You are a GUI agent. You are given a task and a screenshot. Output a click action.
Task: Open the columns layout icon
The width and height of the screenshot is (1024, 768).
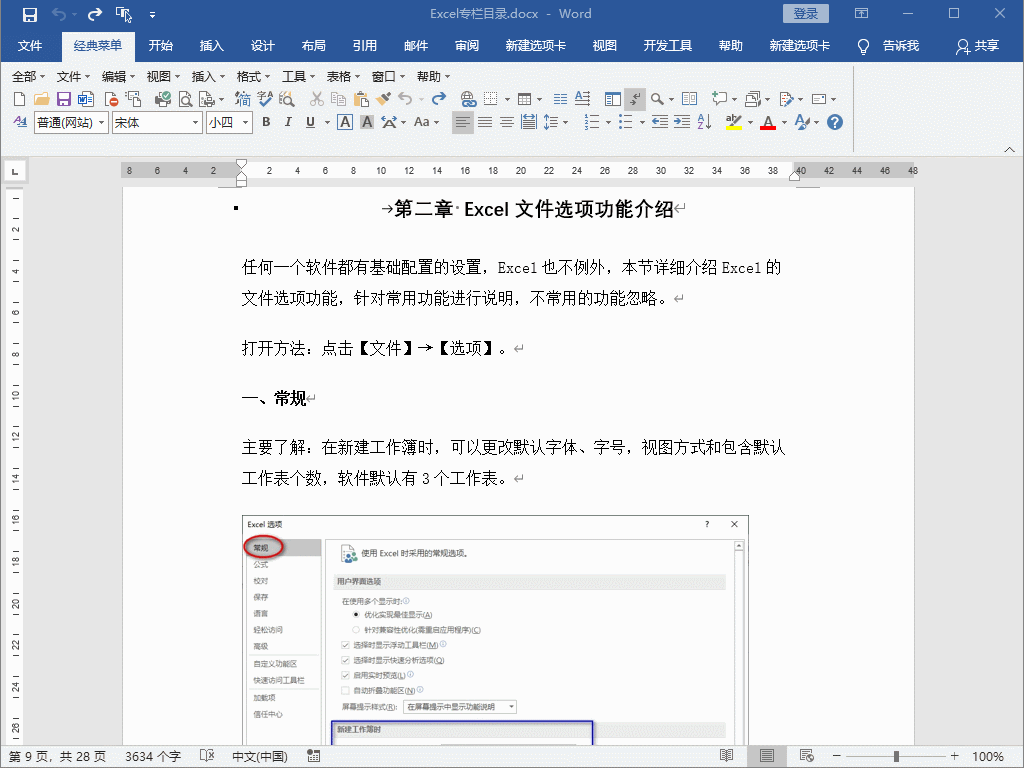tap(560, 99)
